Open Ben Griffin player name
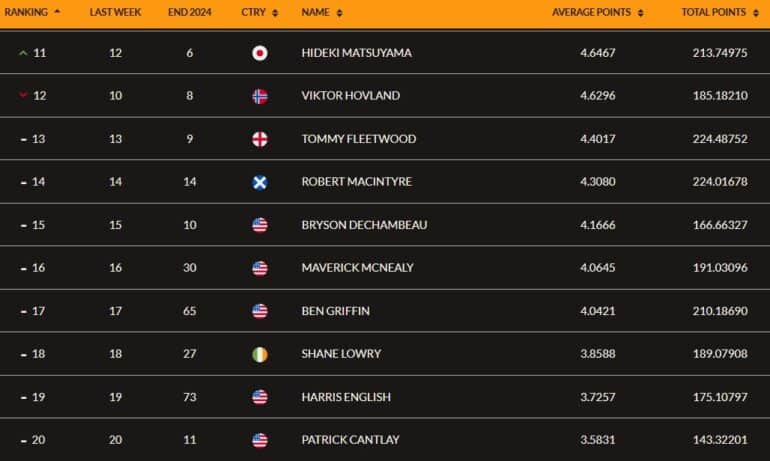Screen dimensions: 770x461 (335, 311)
